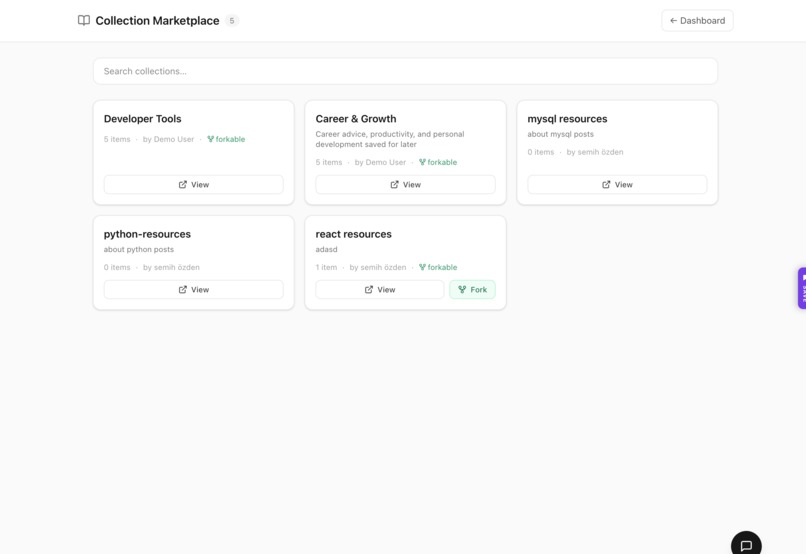
Task: Click the external-link icon in mysql resources View button
Action: (x=606, y=184)
